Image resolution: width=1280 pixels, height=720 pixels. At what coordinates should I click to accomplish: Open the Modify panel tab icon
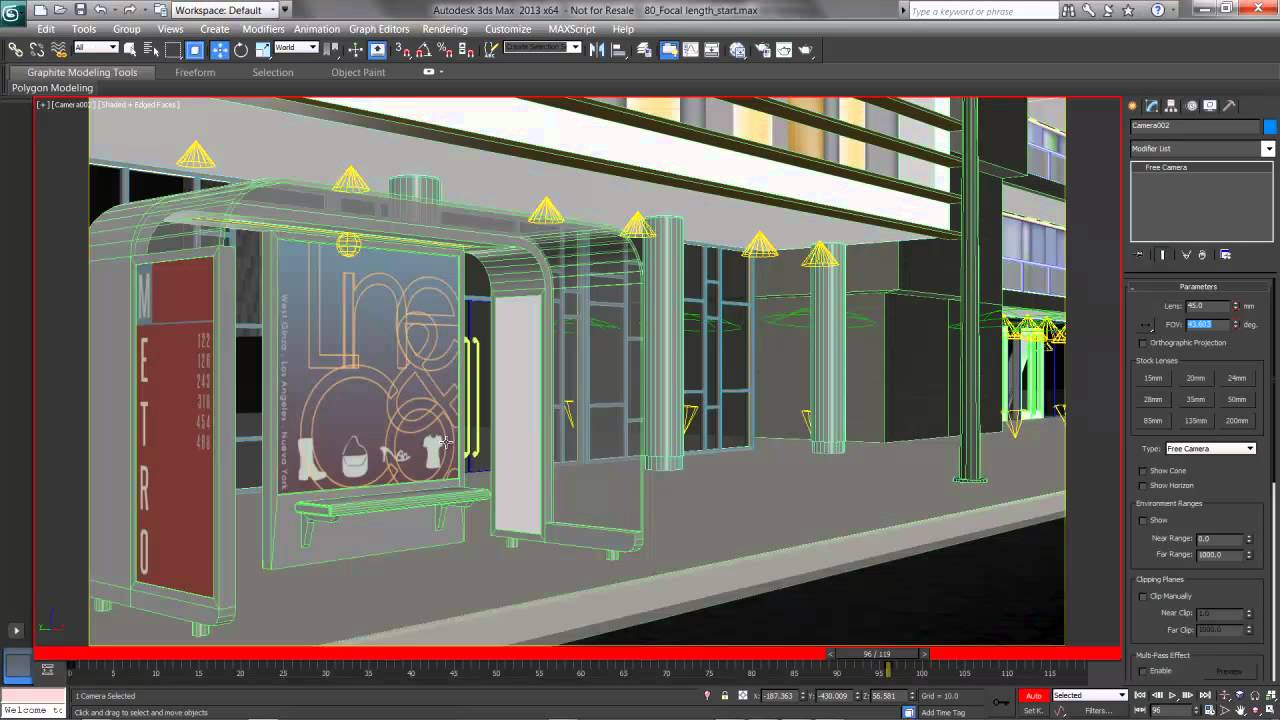pos(1152,105)
